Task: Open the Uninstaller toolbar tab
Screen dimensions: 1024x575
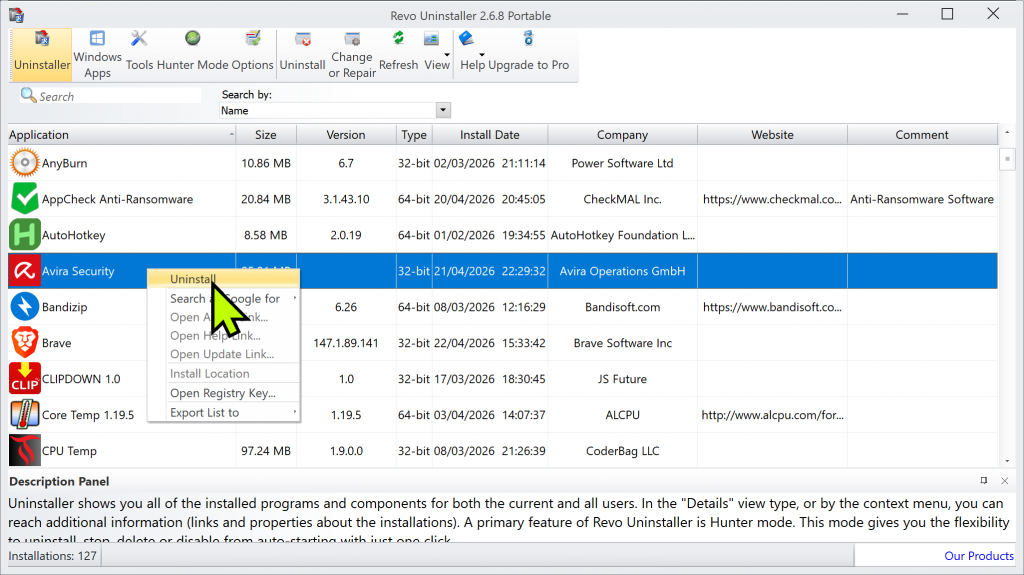Action: coord(42,54)
